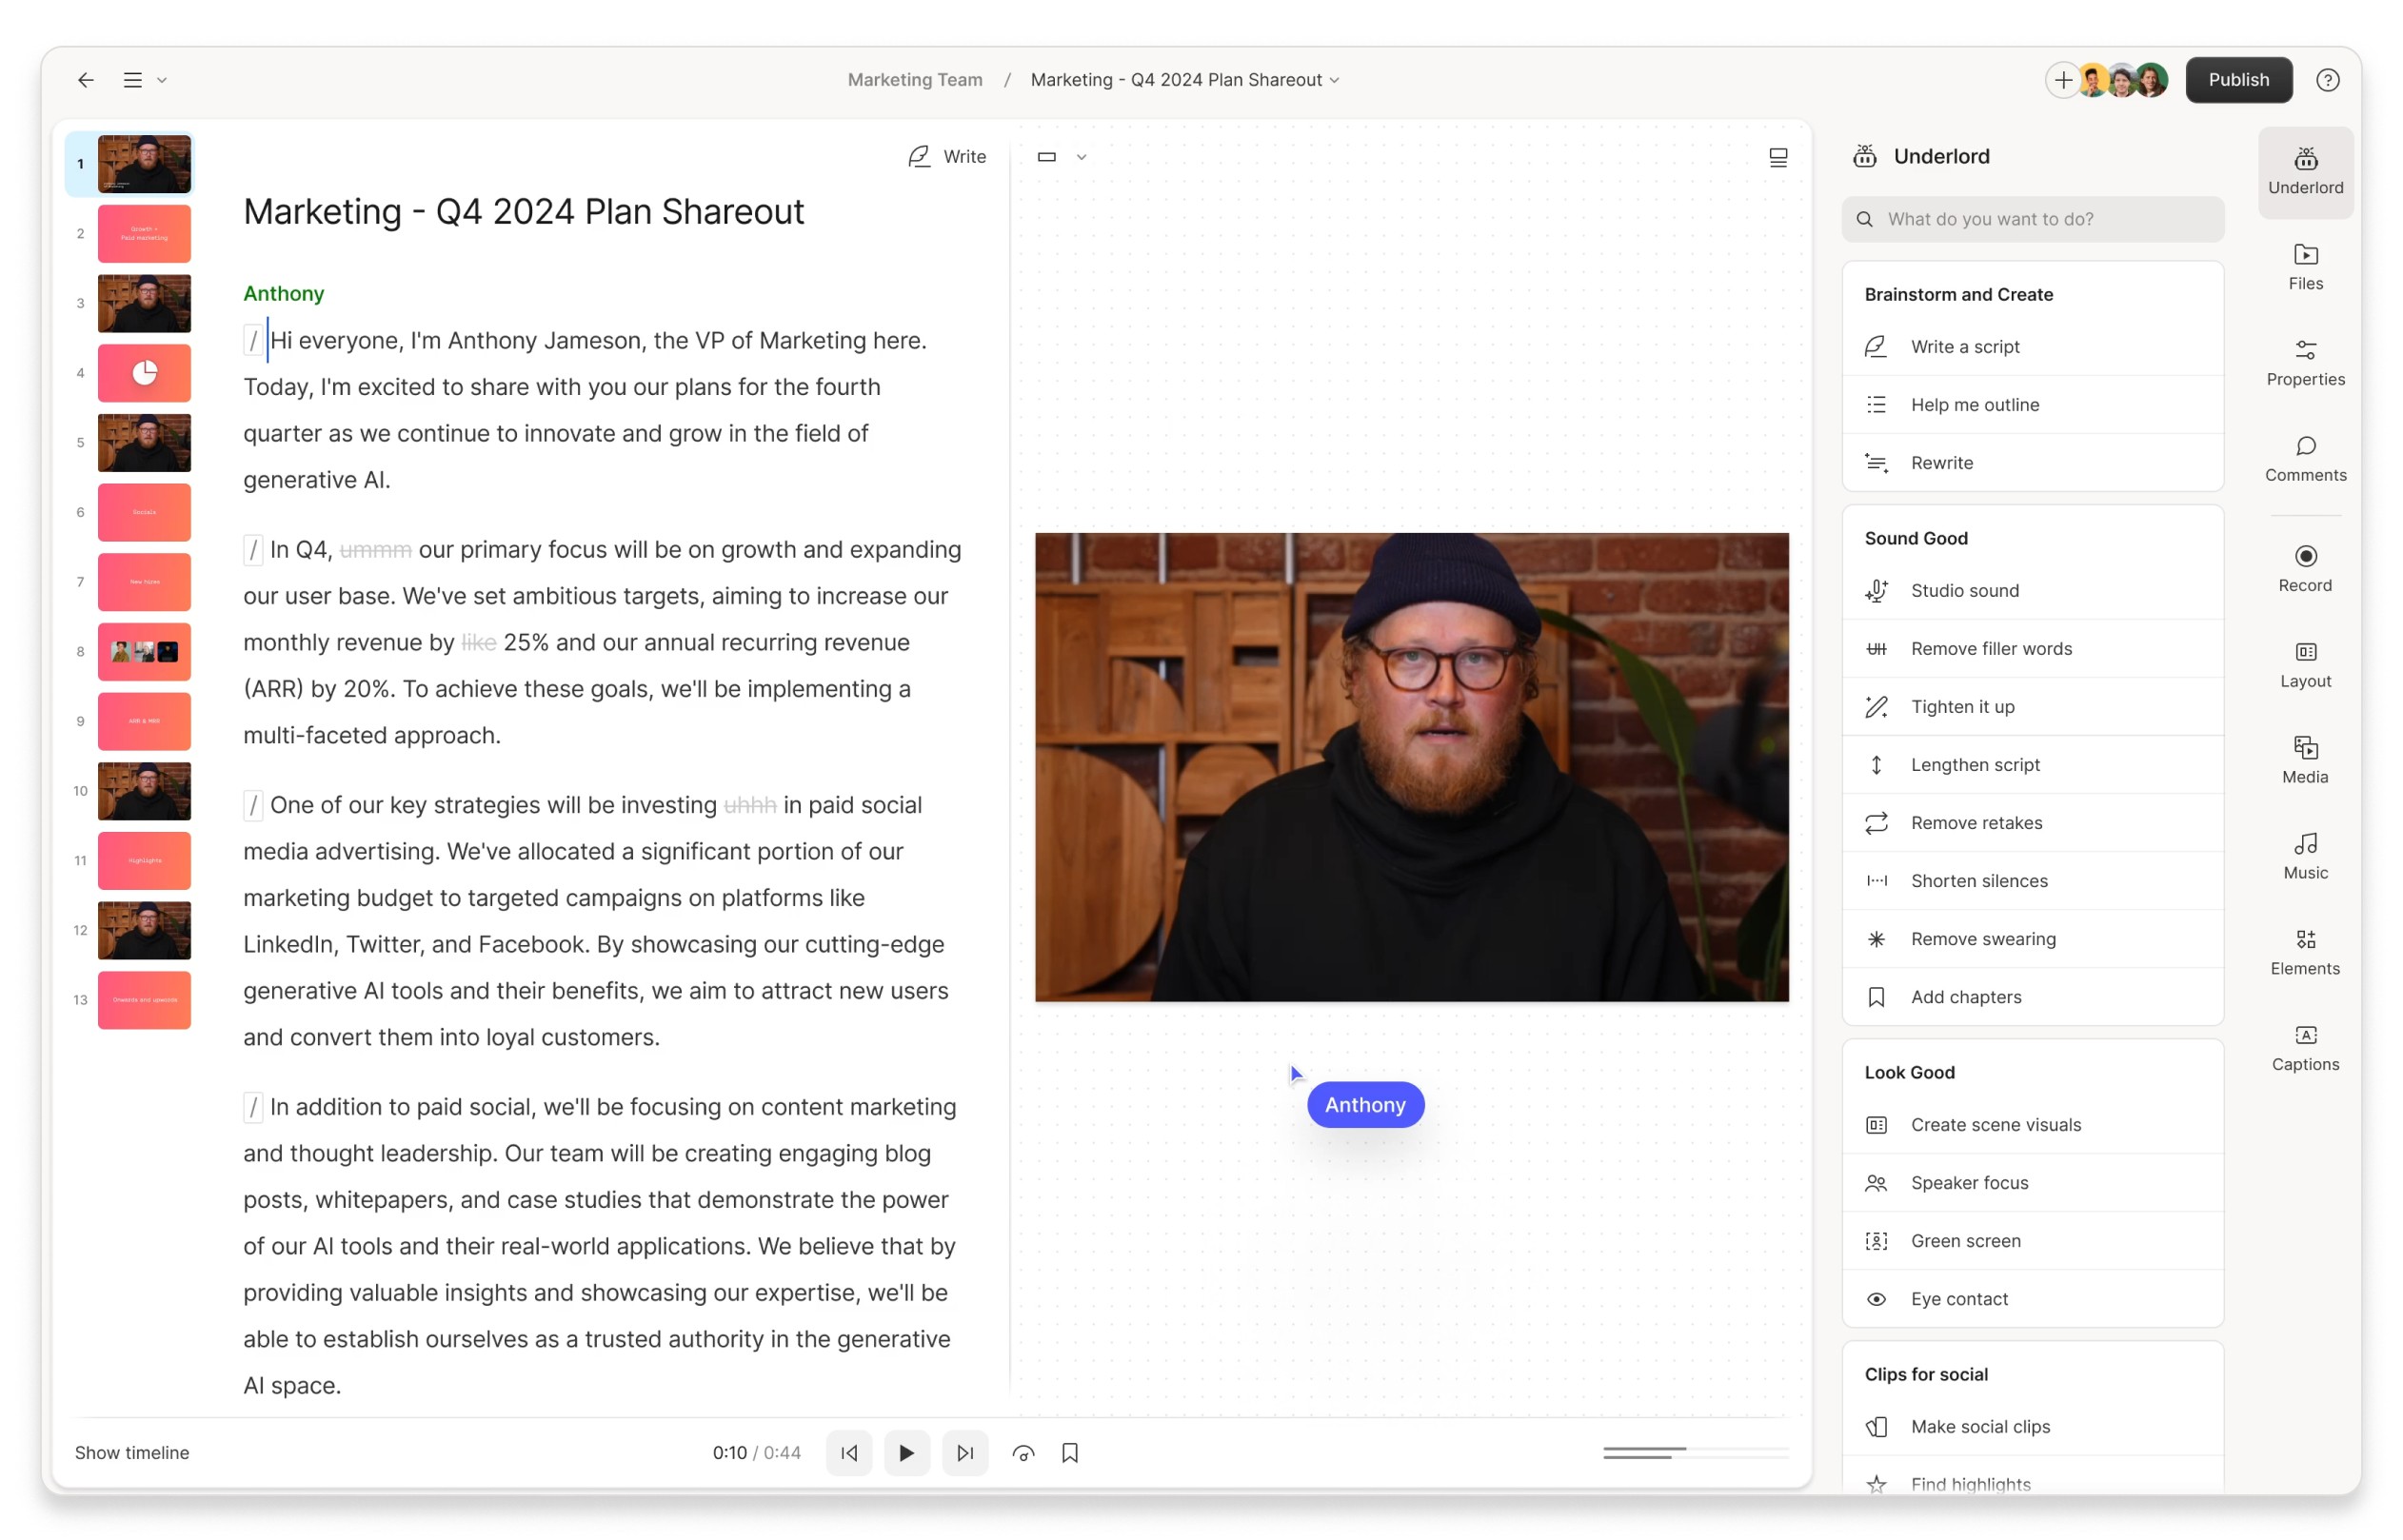The width and height of the screenshot is (2403, 1540).
Task: Open the project title dropdown chevron
Action: click(1334, 80)
